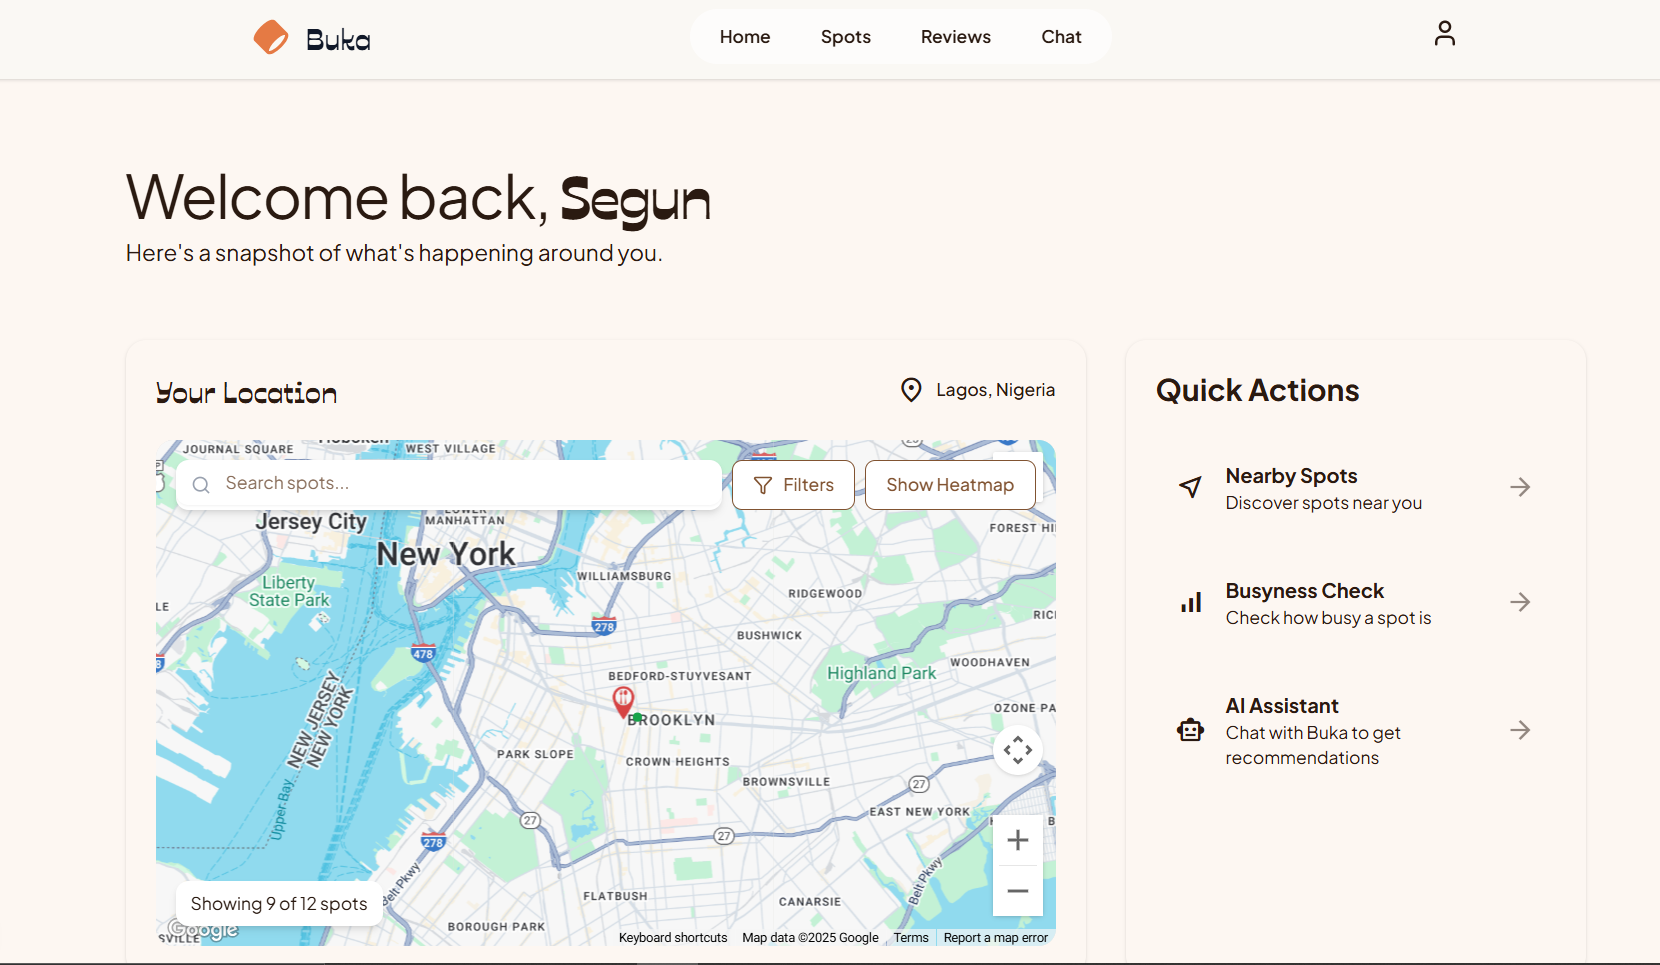Click the Williamsburg label on map
1660x965 pixels.
(624, 576)
